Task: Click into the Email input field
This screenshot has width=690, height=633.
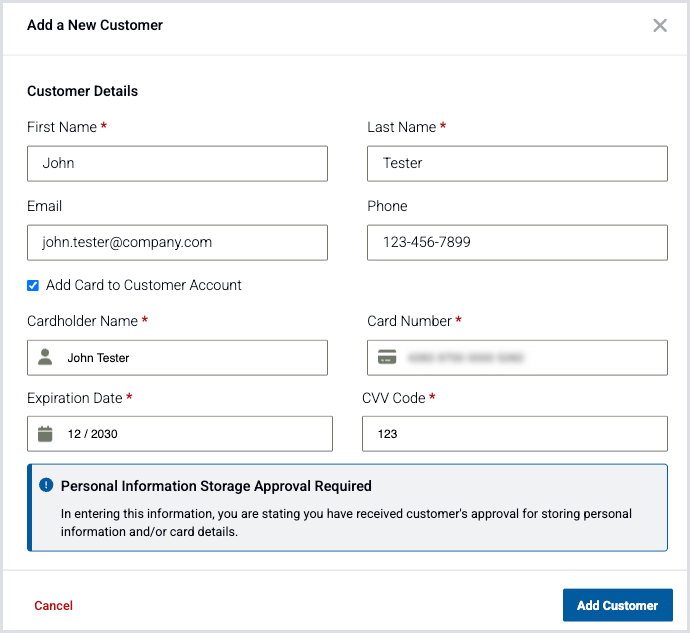Action: click(x=177, y=242)
